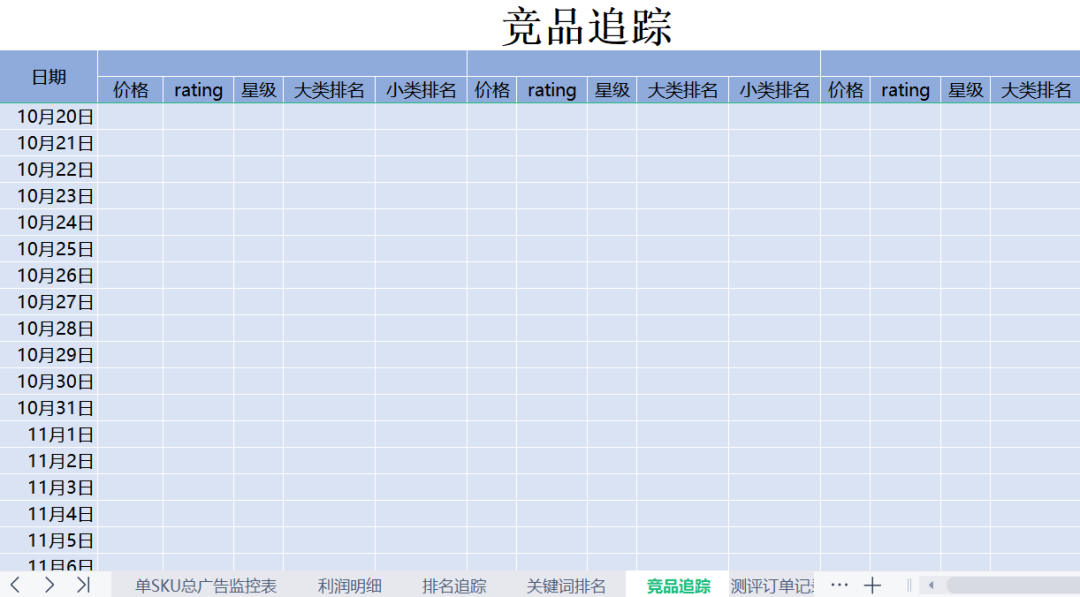Click the left scroll arrow of the scrollbar

(x=931, y=585)
